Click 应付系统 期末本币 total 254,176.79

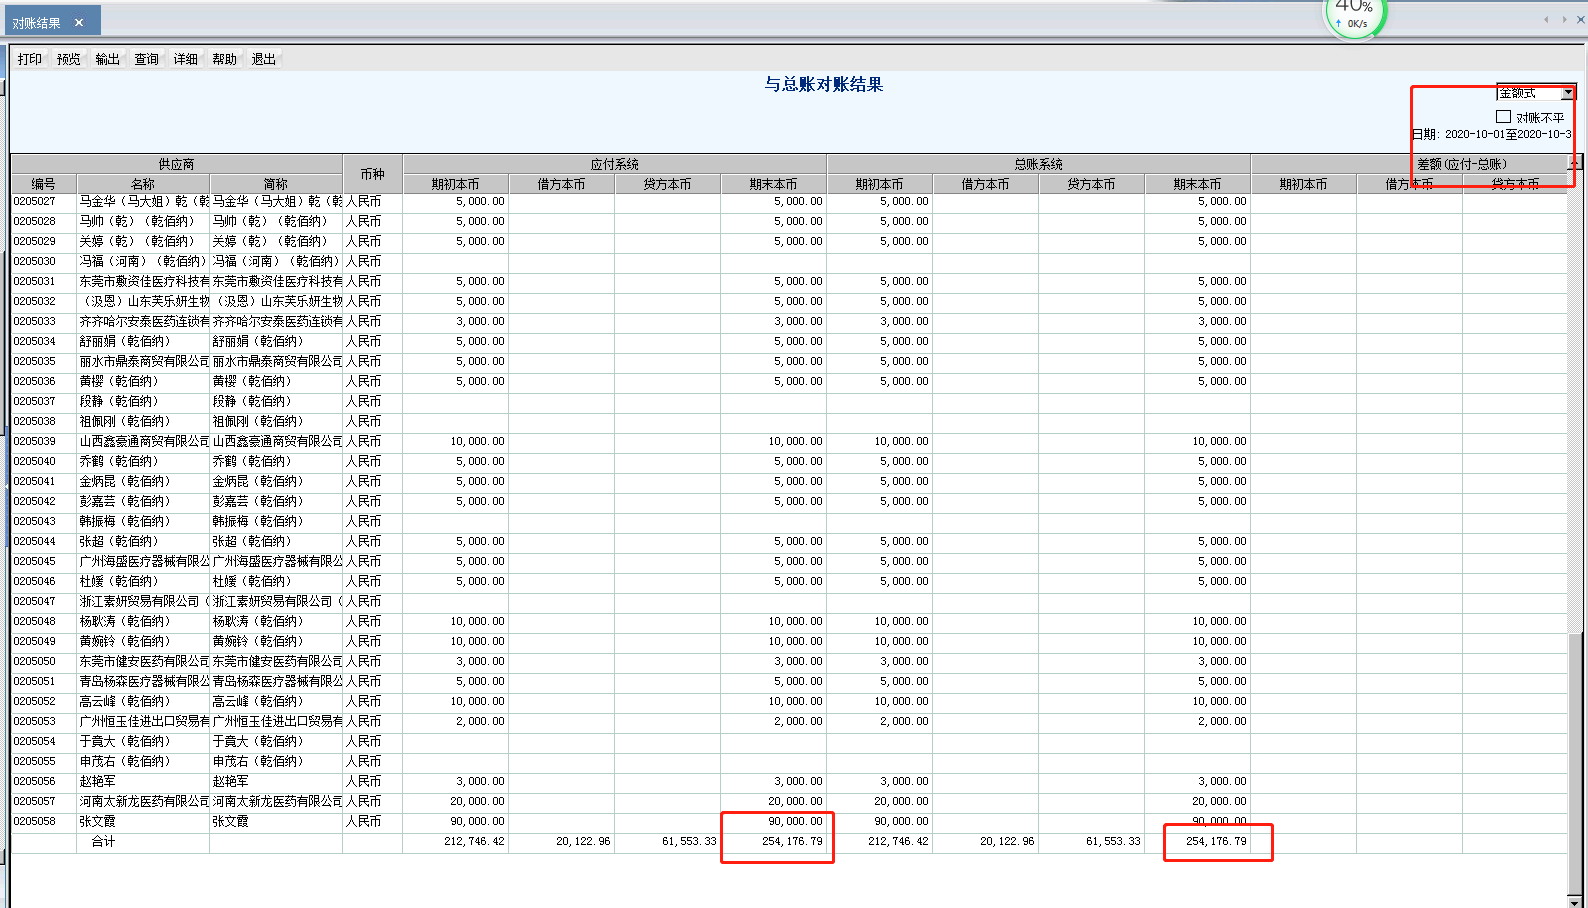(792, 841)
